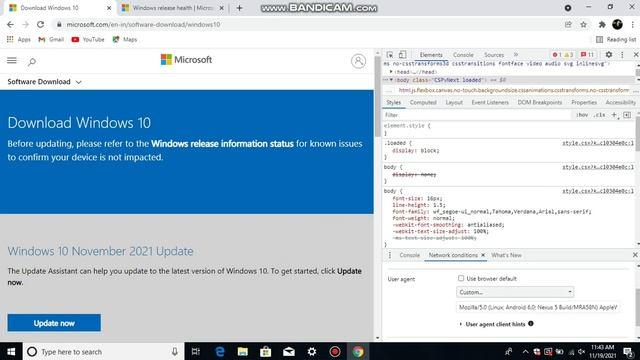This screenshot has height=360, width=640.
Task: Switch to the Console panel tab
Action: click(x=463, y=55)
